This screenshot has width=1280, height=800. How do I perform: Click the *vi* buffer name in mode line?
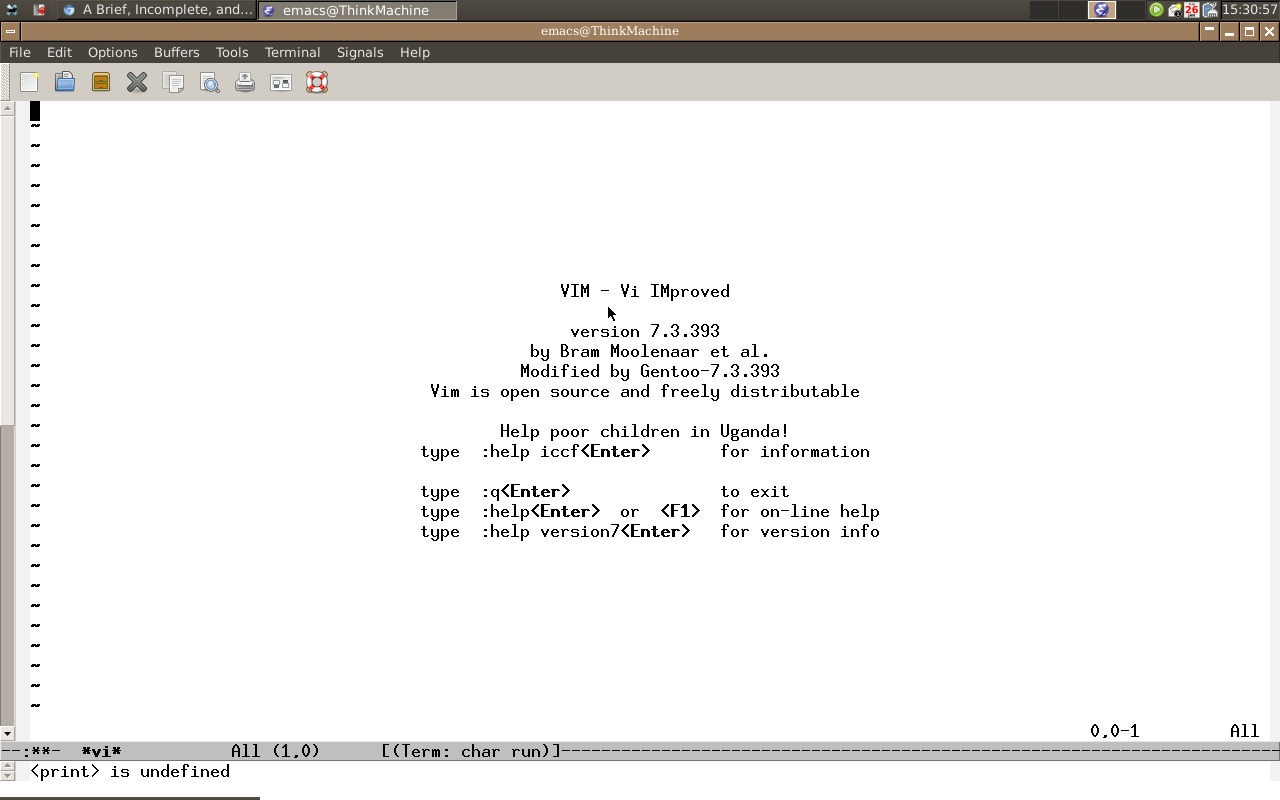(101, 751)
